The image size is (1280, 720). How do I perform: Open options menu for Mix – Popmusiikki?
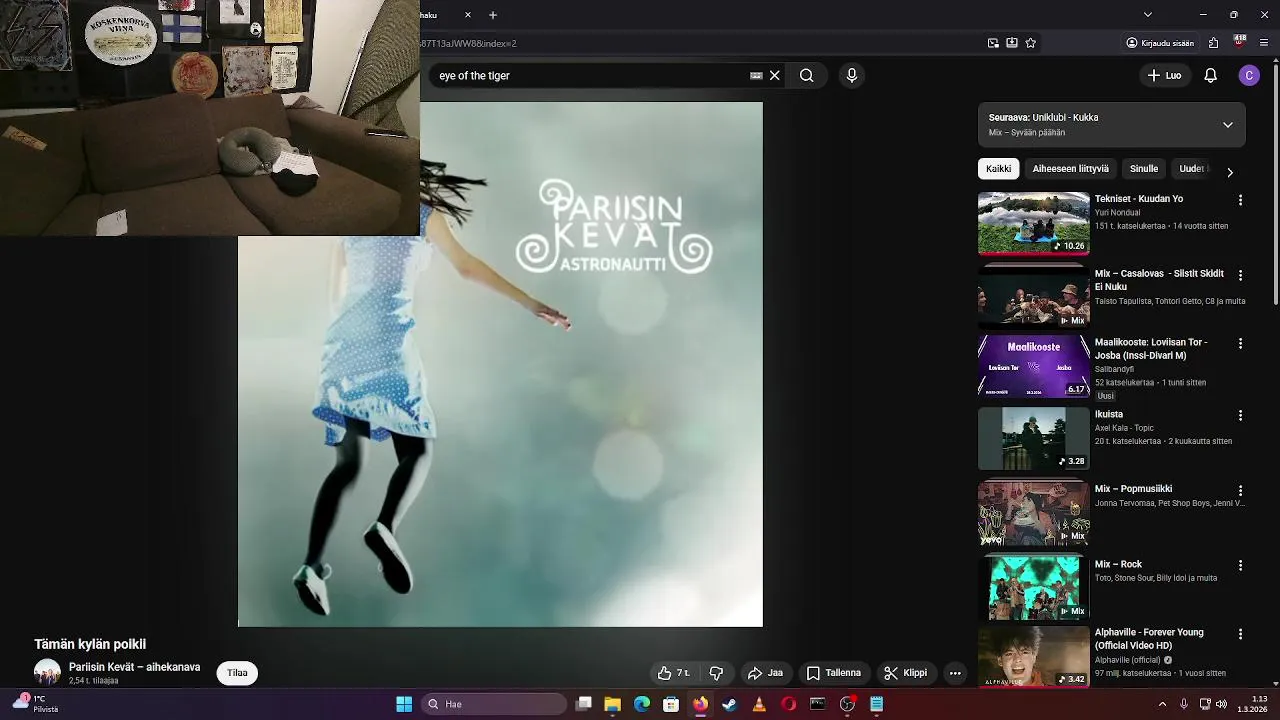pos(1240,491)
